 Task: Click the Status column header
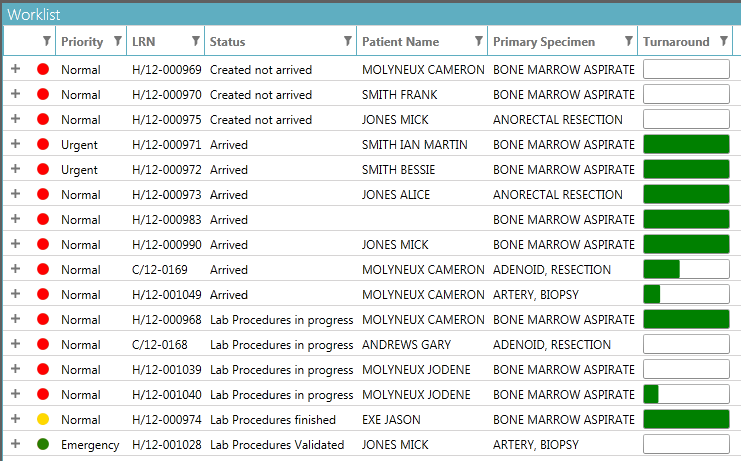pos(228,42)
